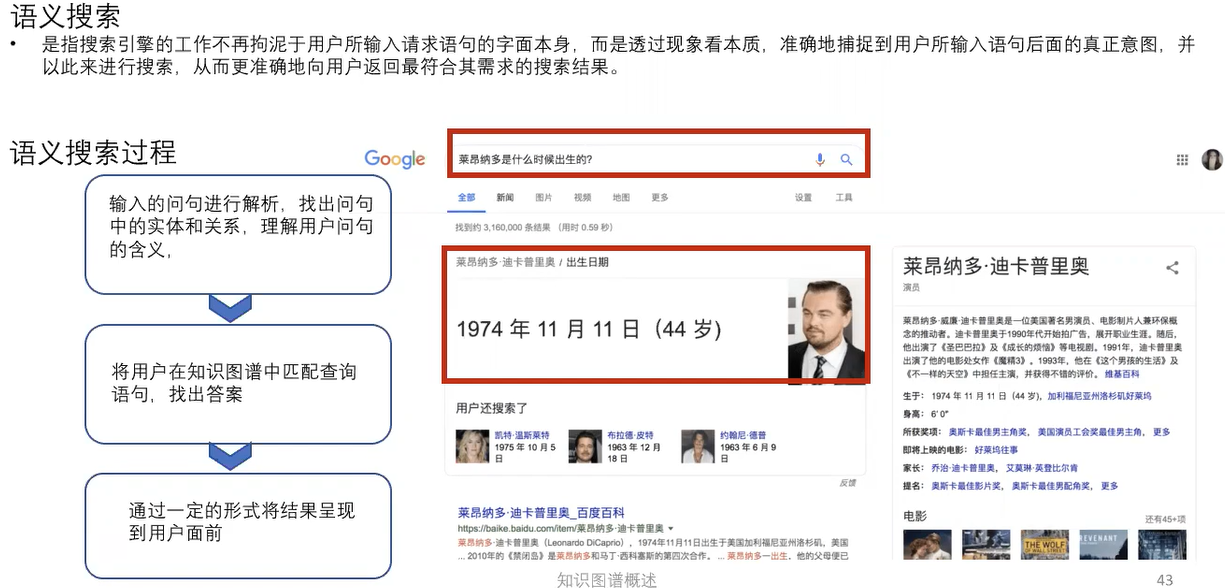This screenshot has width=1225, height=588.
Task: Click the 输入的问句进行解析 process box
Action: click(x=237, y=233)
